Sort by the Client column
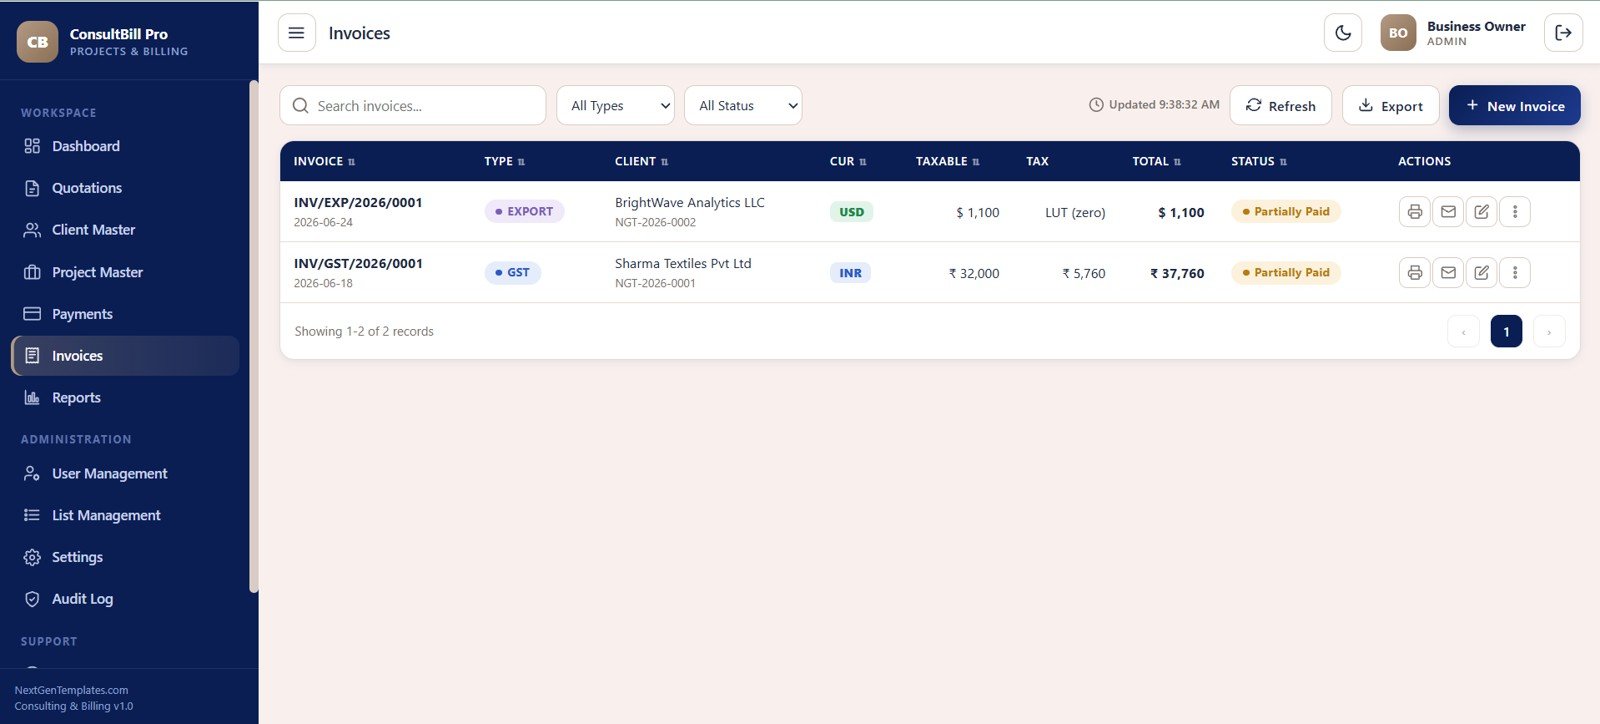The image size is (1600, 724). click(x=641, y=161)
